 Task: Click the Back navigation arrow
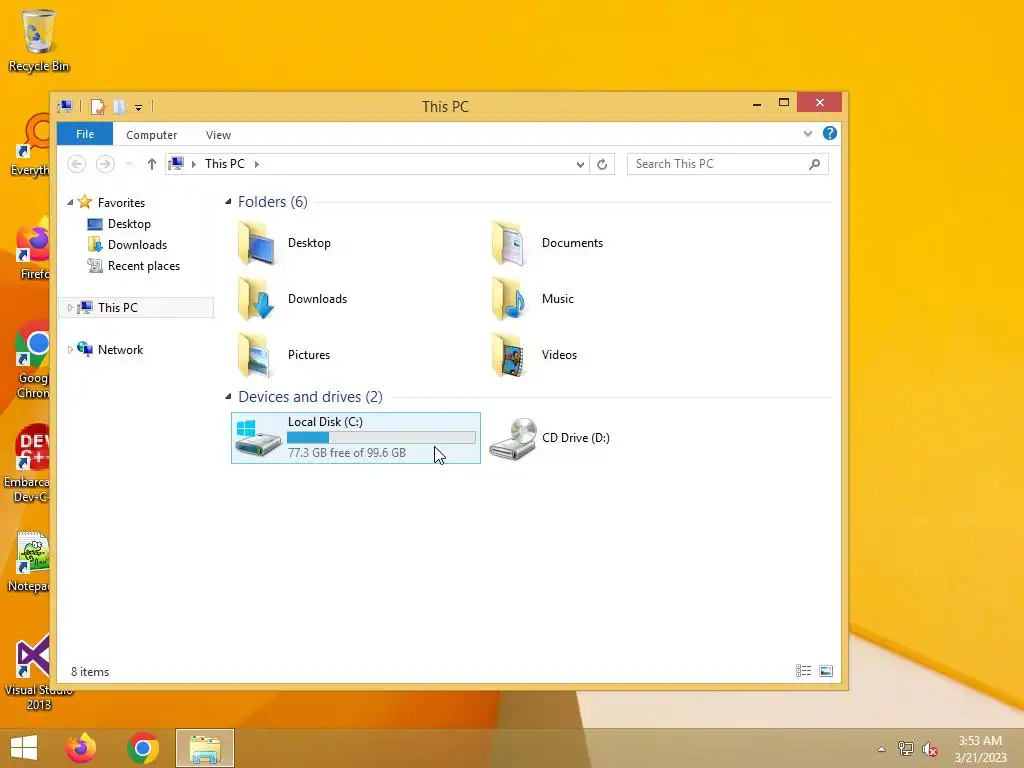click(x=76, y=164)
